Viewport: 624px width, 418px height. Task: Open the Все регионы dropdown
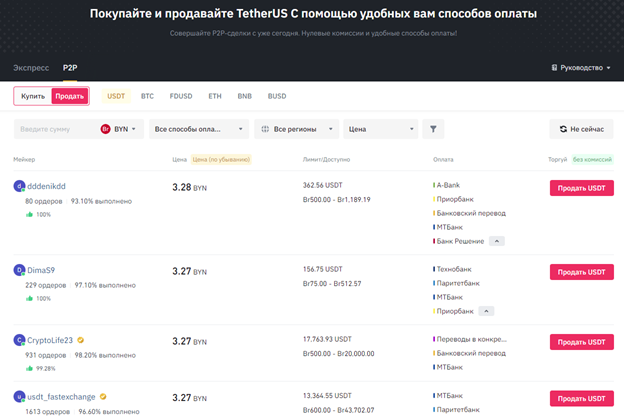[296, 129]
